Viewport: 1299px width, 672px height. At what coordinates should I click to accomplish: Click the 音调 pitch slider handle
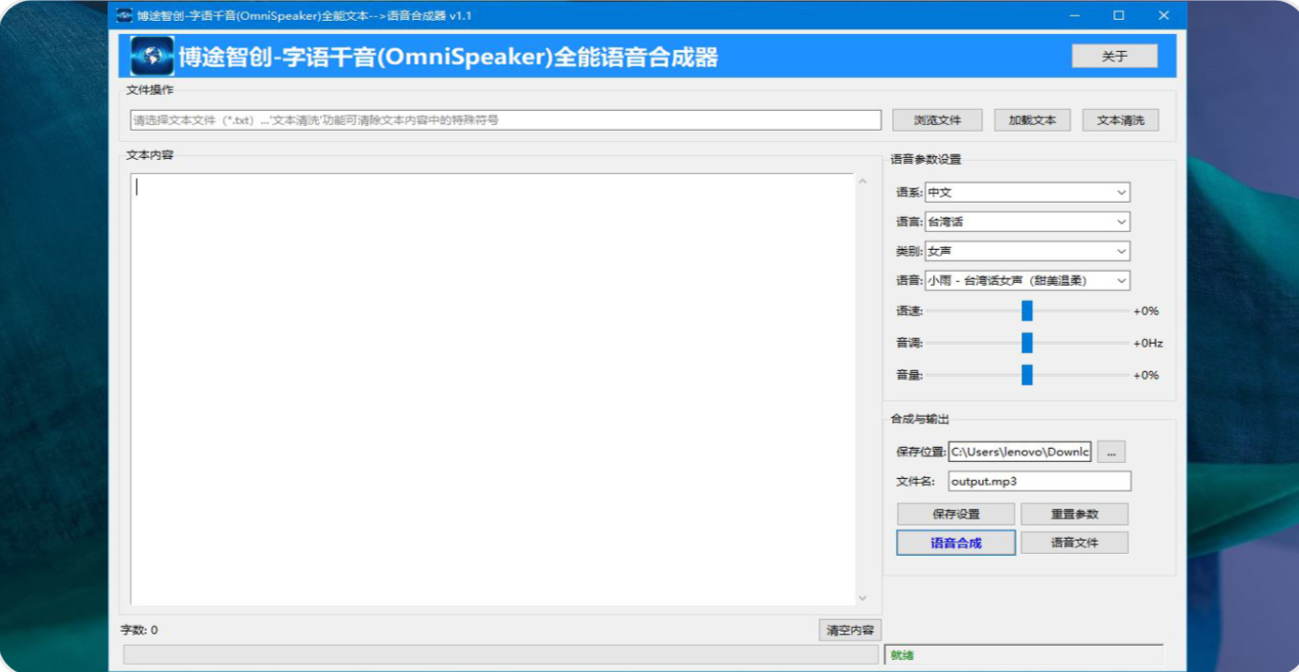click(1027, 343)
